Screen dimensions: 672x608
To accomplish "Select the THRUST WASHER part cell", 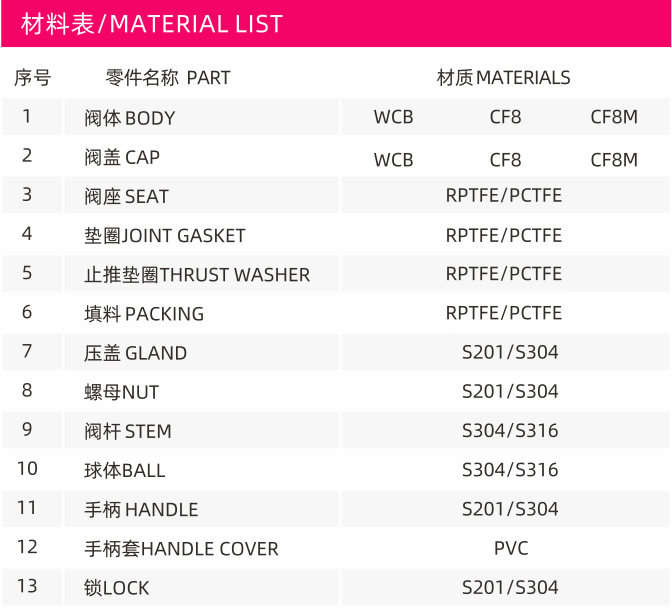I will [201, 274].
